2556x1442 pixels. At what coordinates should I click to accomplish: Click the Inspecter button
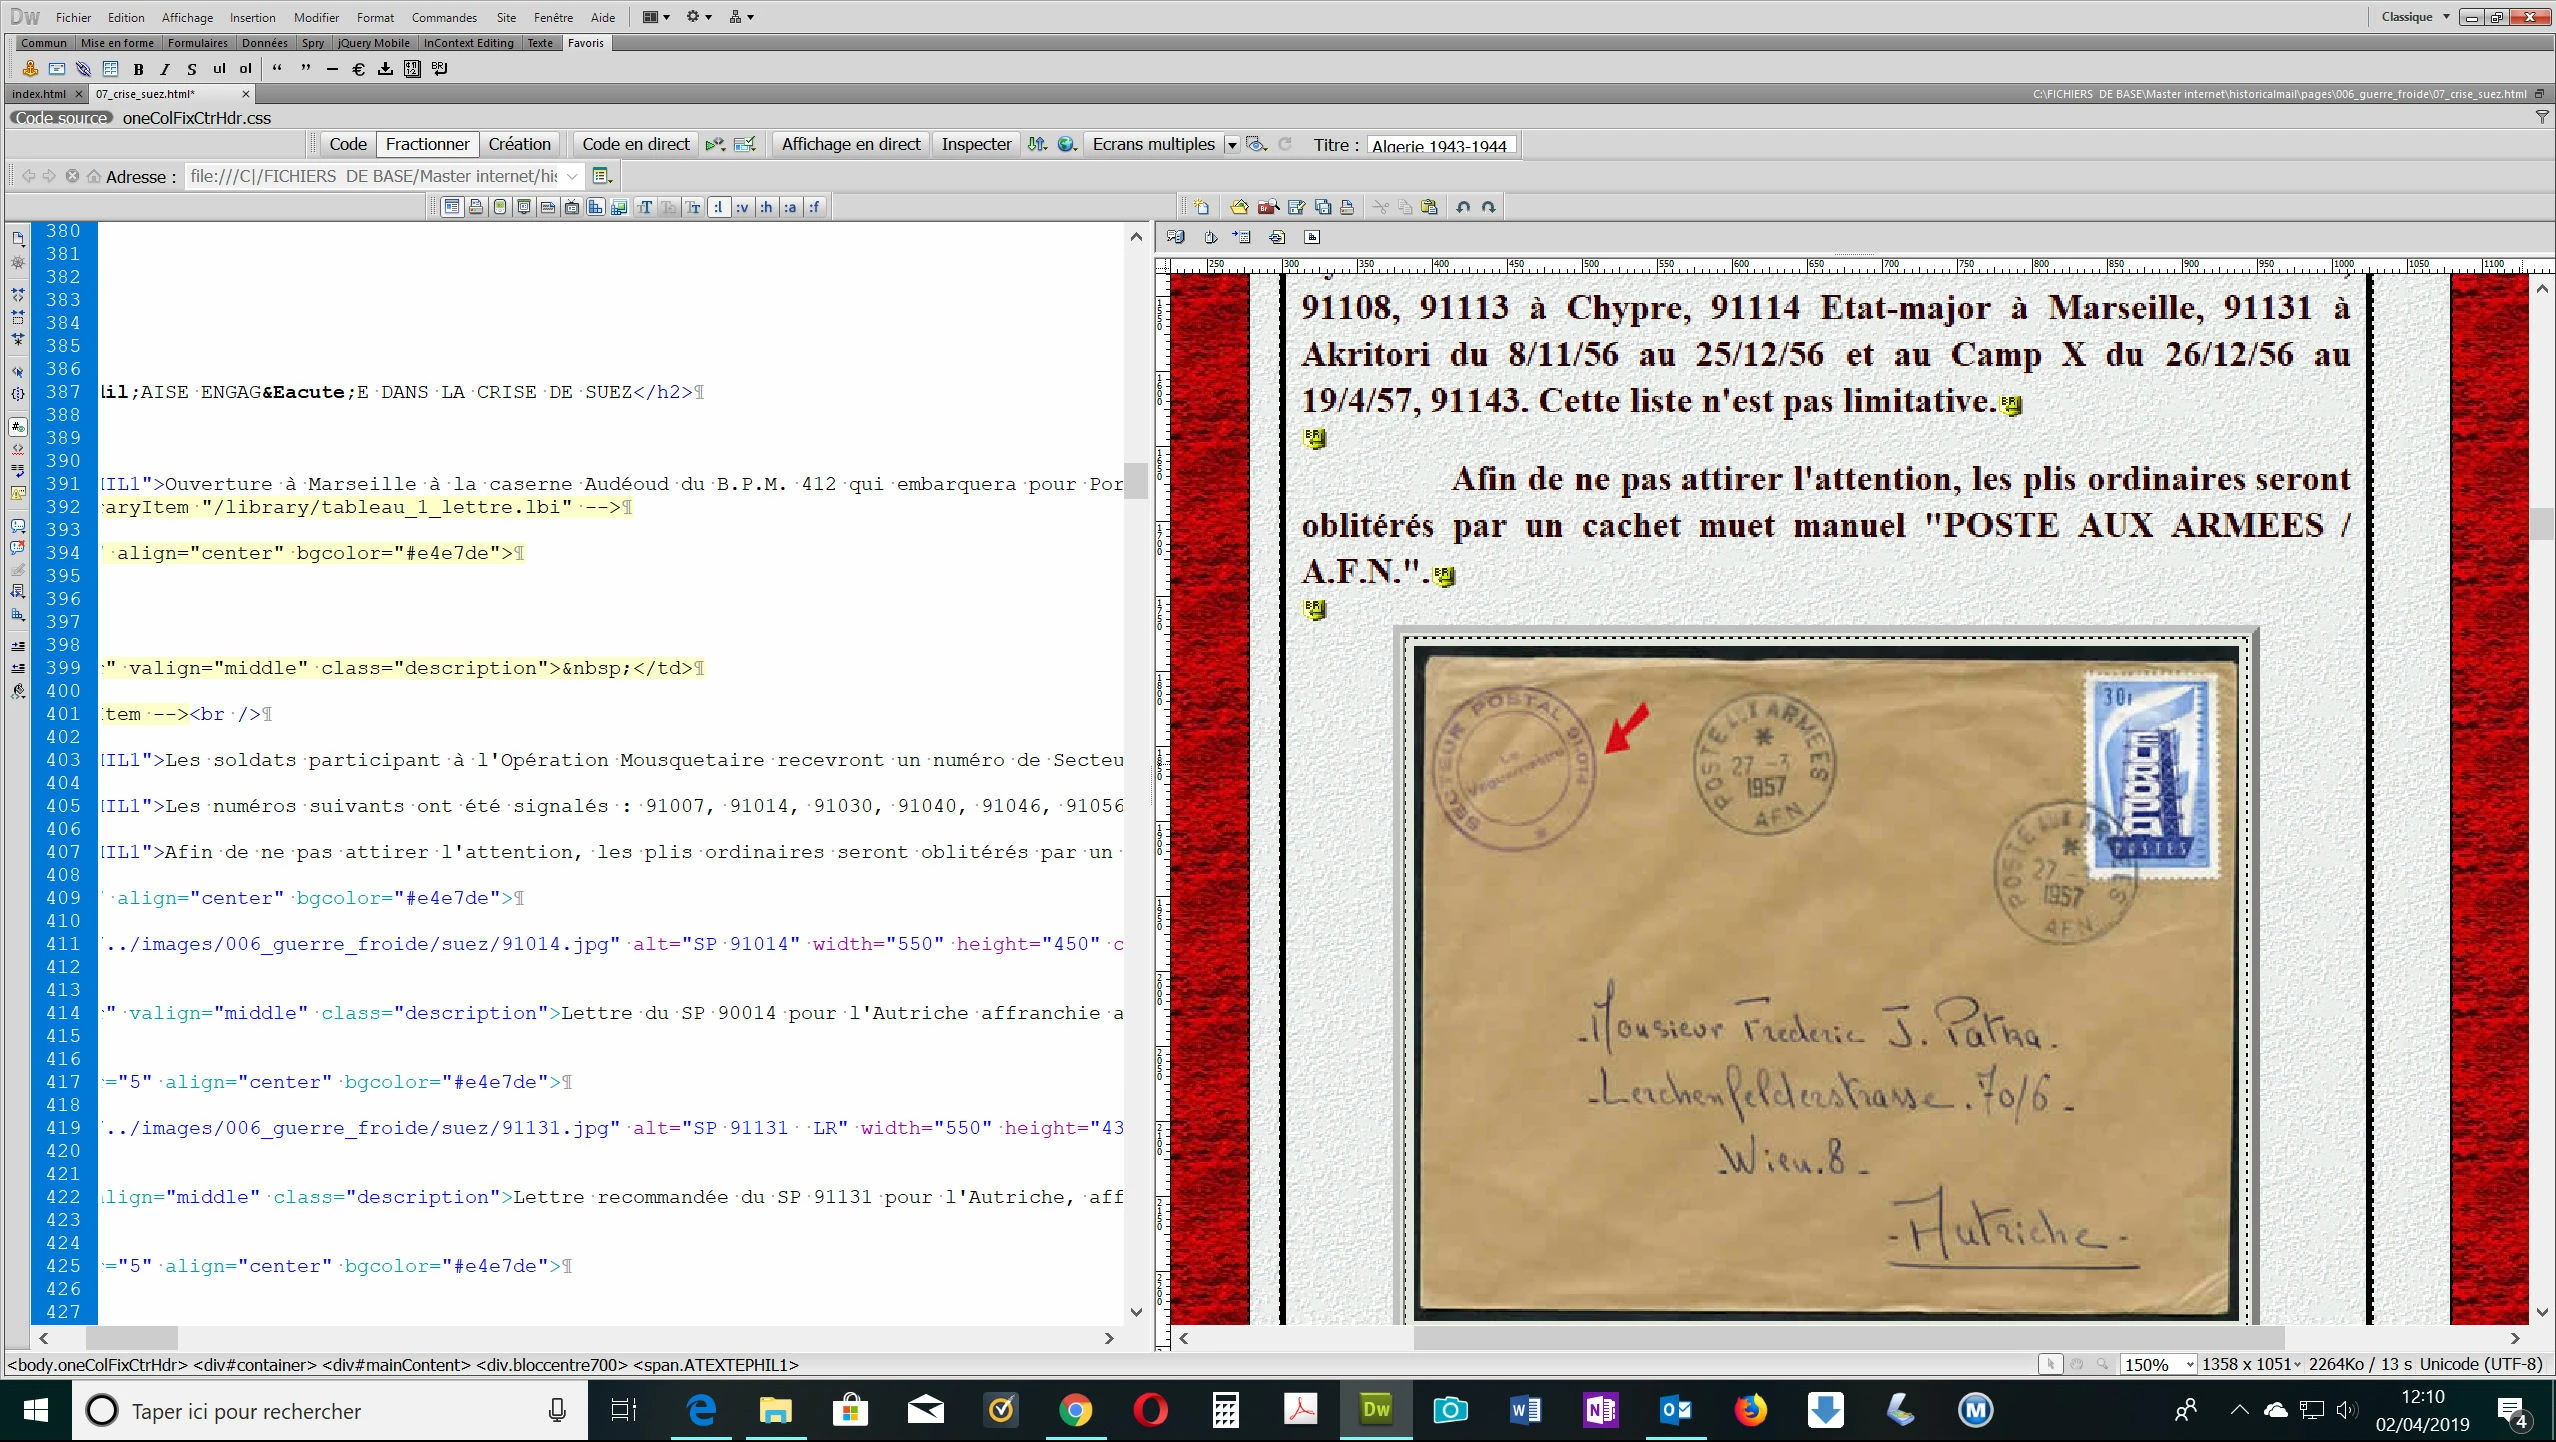click(x=976, y=144)
